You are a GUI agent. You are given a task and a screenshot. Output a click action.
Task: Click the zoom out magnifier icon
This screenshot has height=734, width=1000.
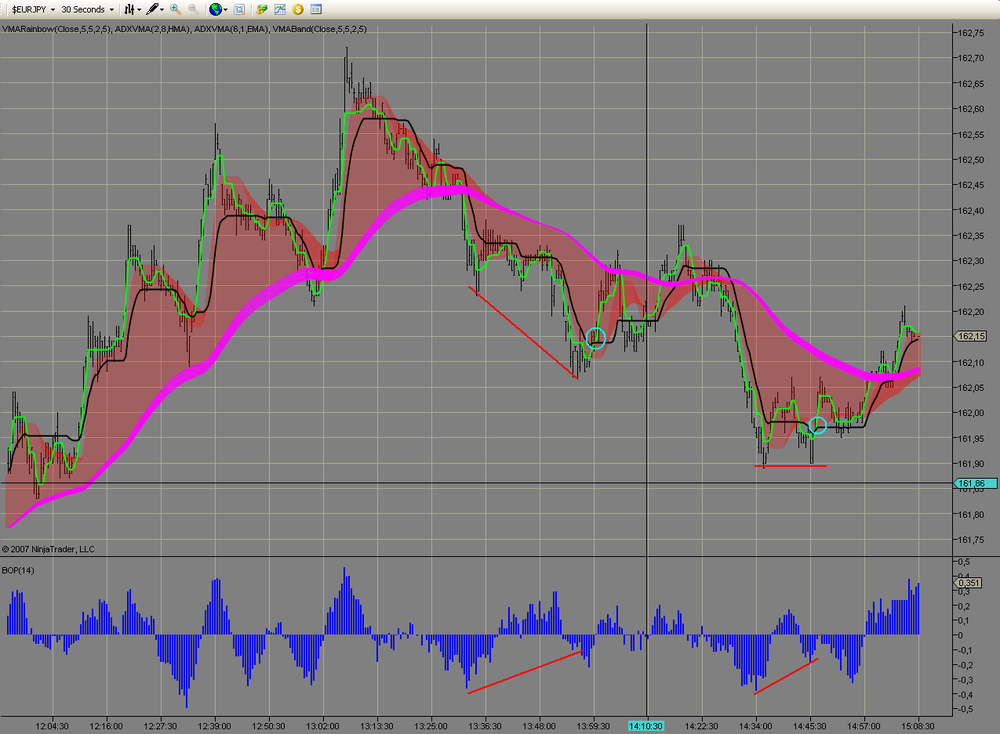pos(193,10)
